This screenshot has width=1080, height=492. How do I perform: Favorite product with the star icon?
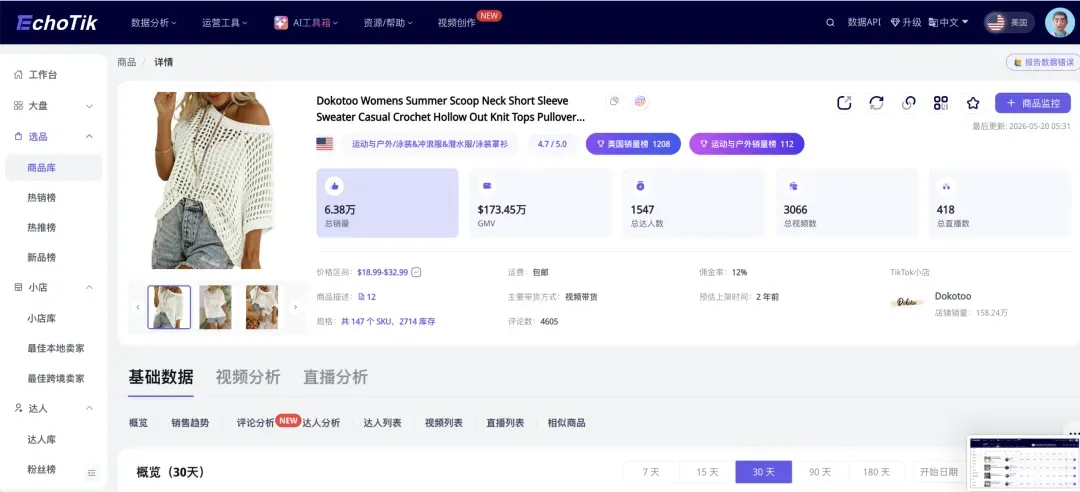pyautogui.click(x=973, y=103)
